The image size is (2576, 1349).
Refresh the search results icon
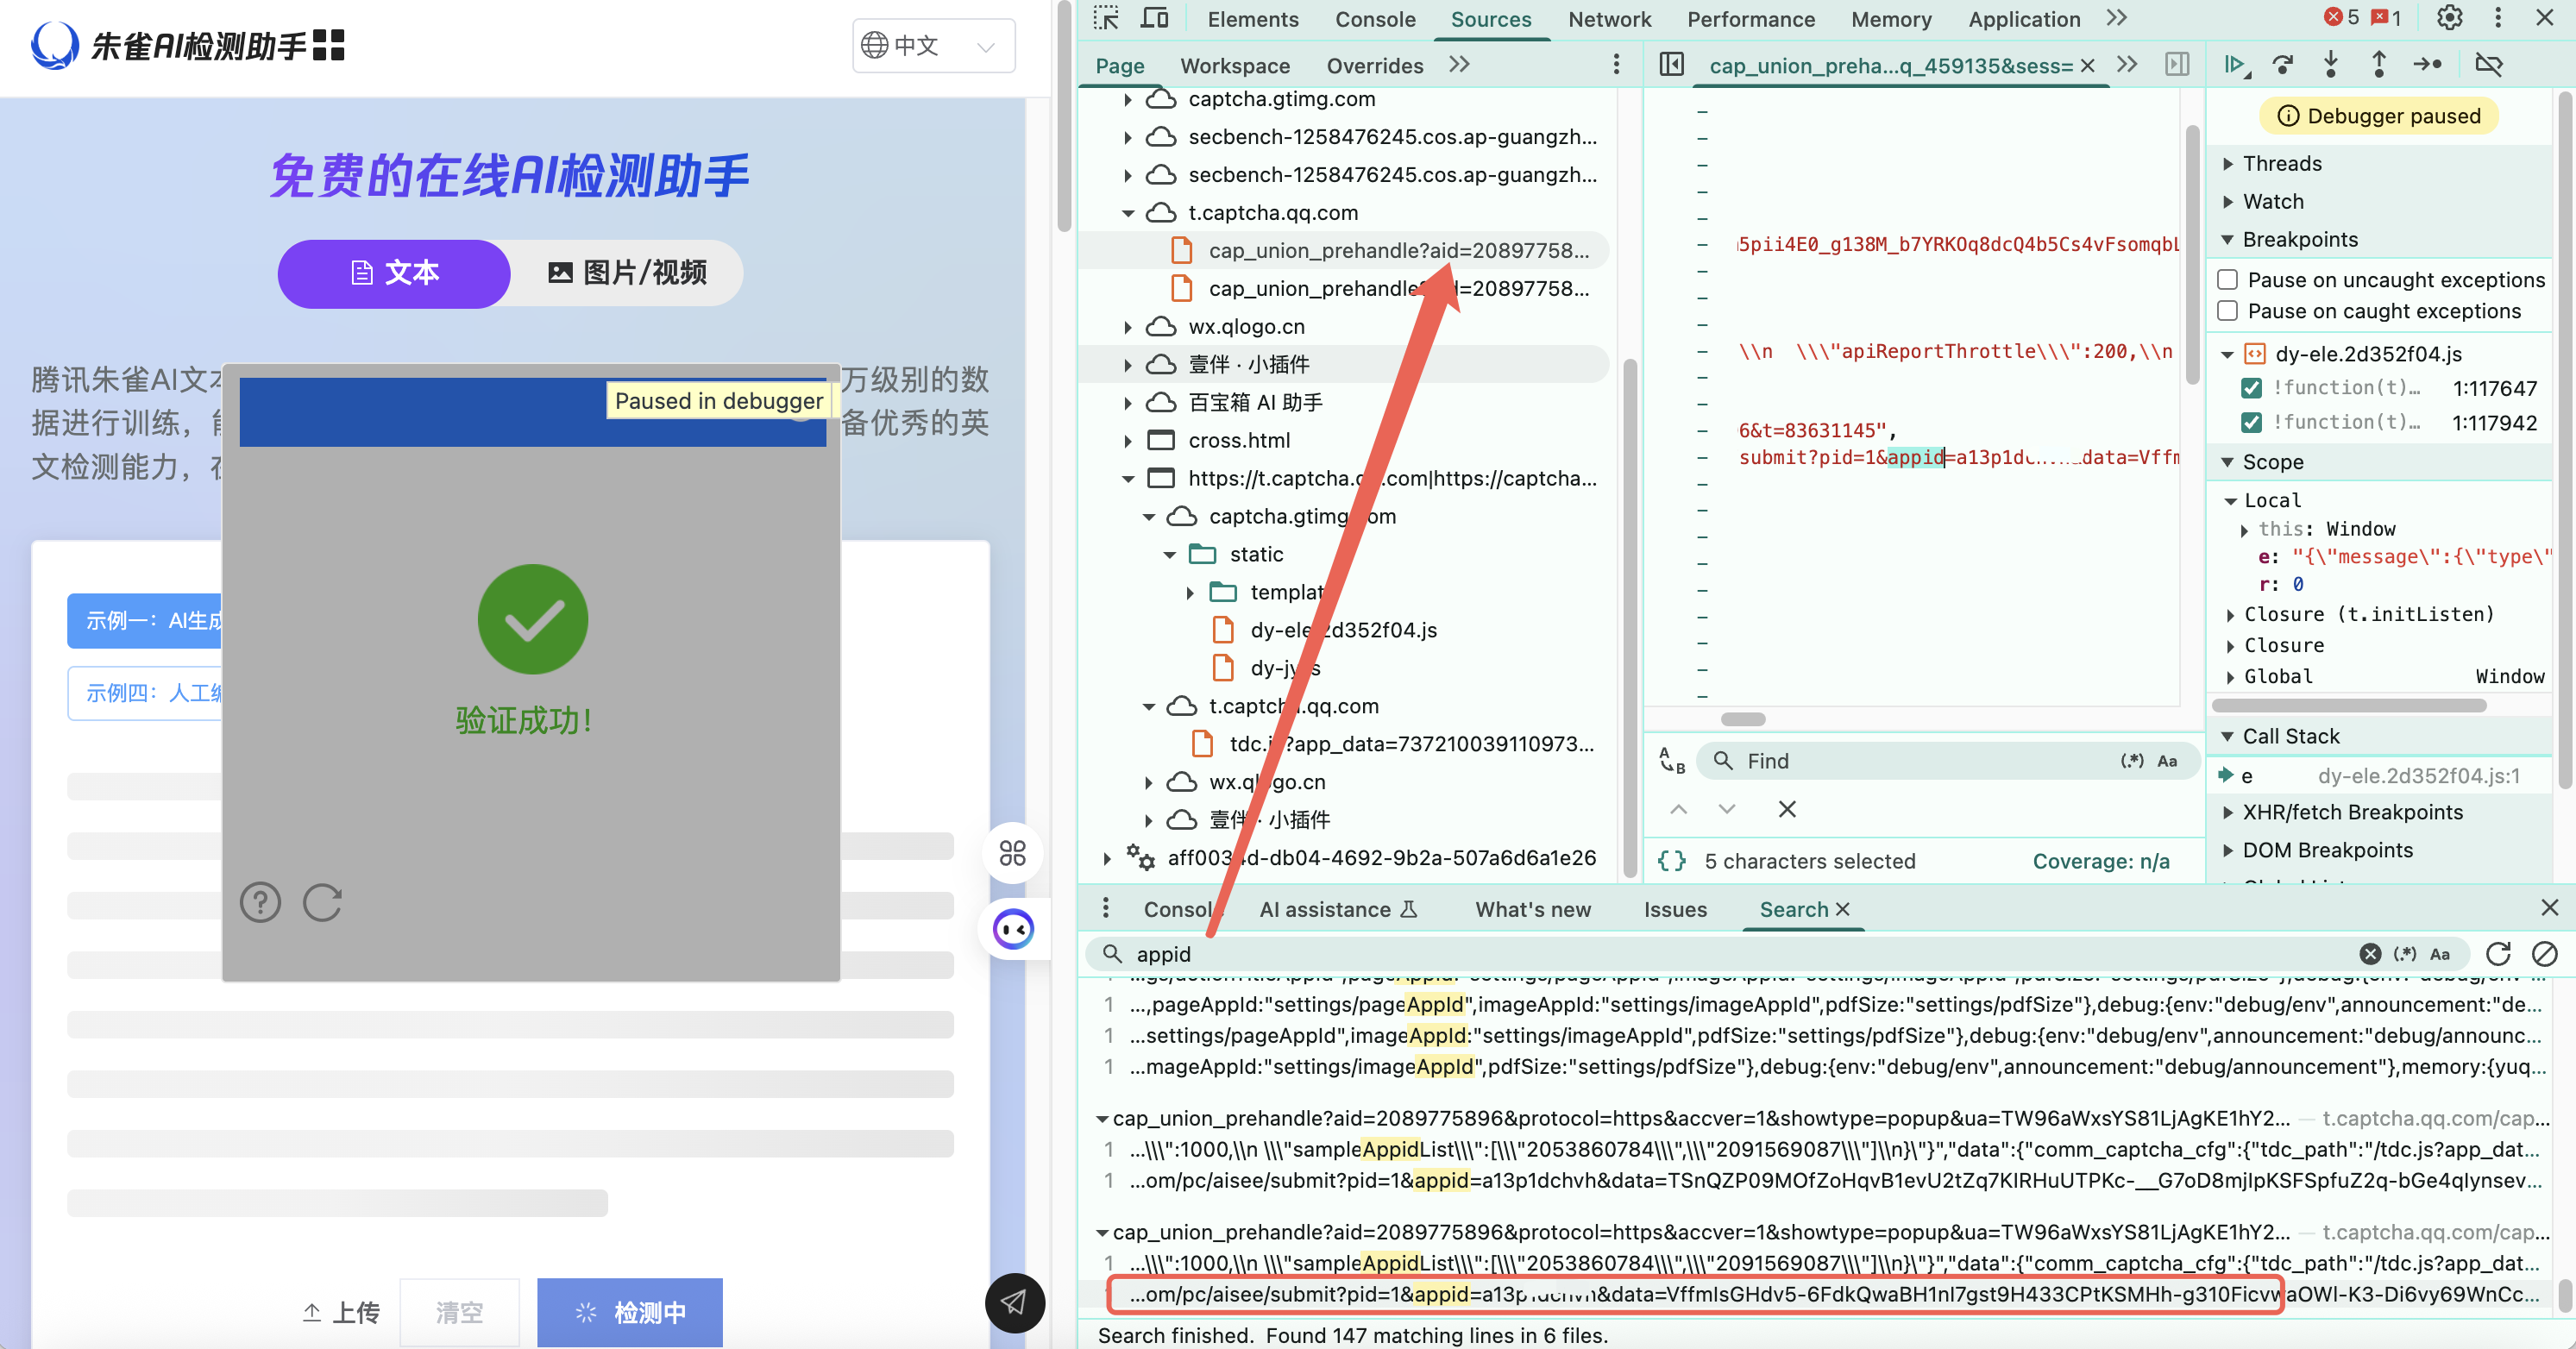[2498, 954]
